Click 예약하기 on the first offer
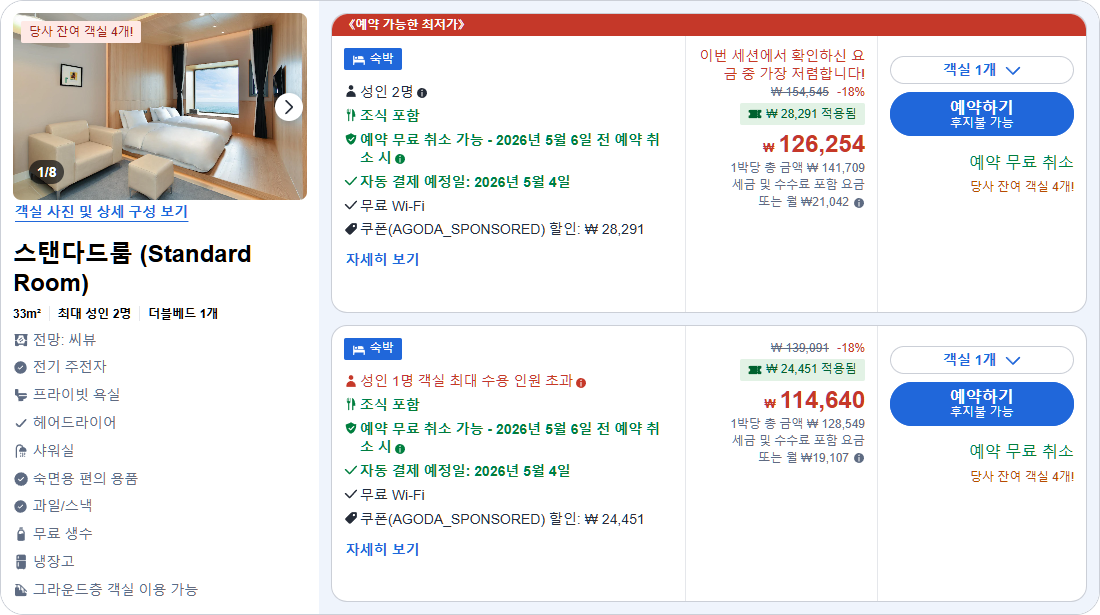 (982, 113)
